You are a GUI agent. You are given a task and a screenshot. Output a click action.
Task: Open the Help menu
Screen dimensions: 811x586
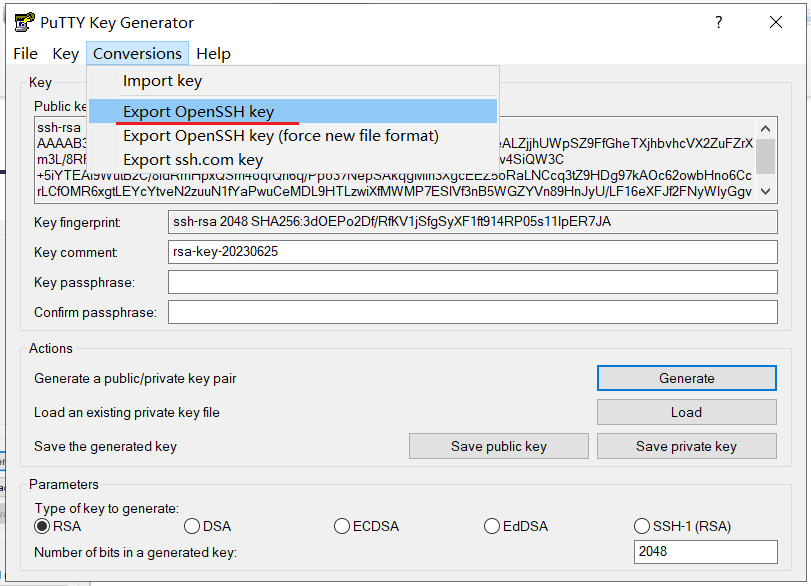(214, 54)
